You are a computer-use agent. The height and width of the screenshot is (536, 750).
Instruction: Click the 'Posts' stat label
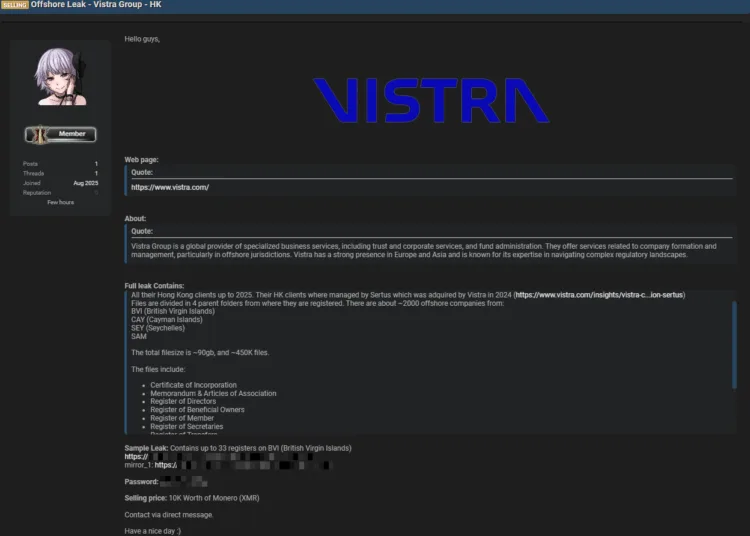30,164
